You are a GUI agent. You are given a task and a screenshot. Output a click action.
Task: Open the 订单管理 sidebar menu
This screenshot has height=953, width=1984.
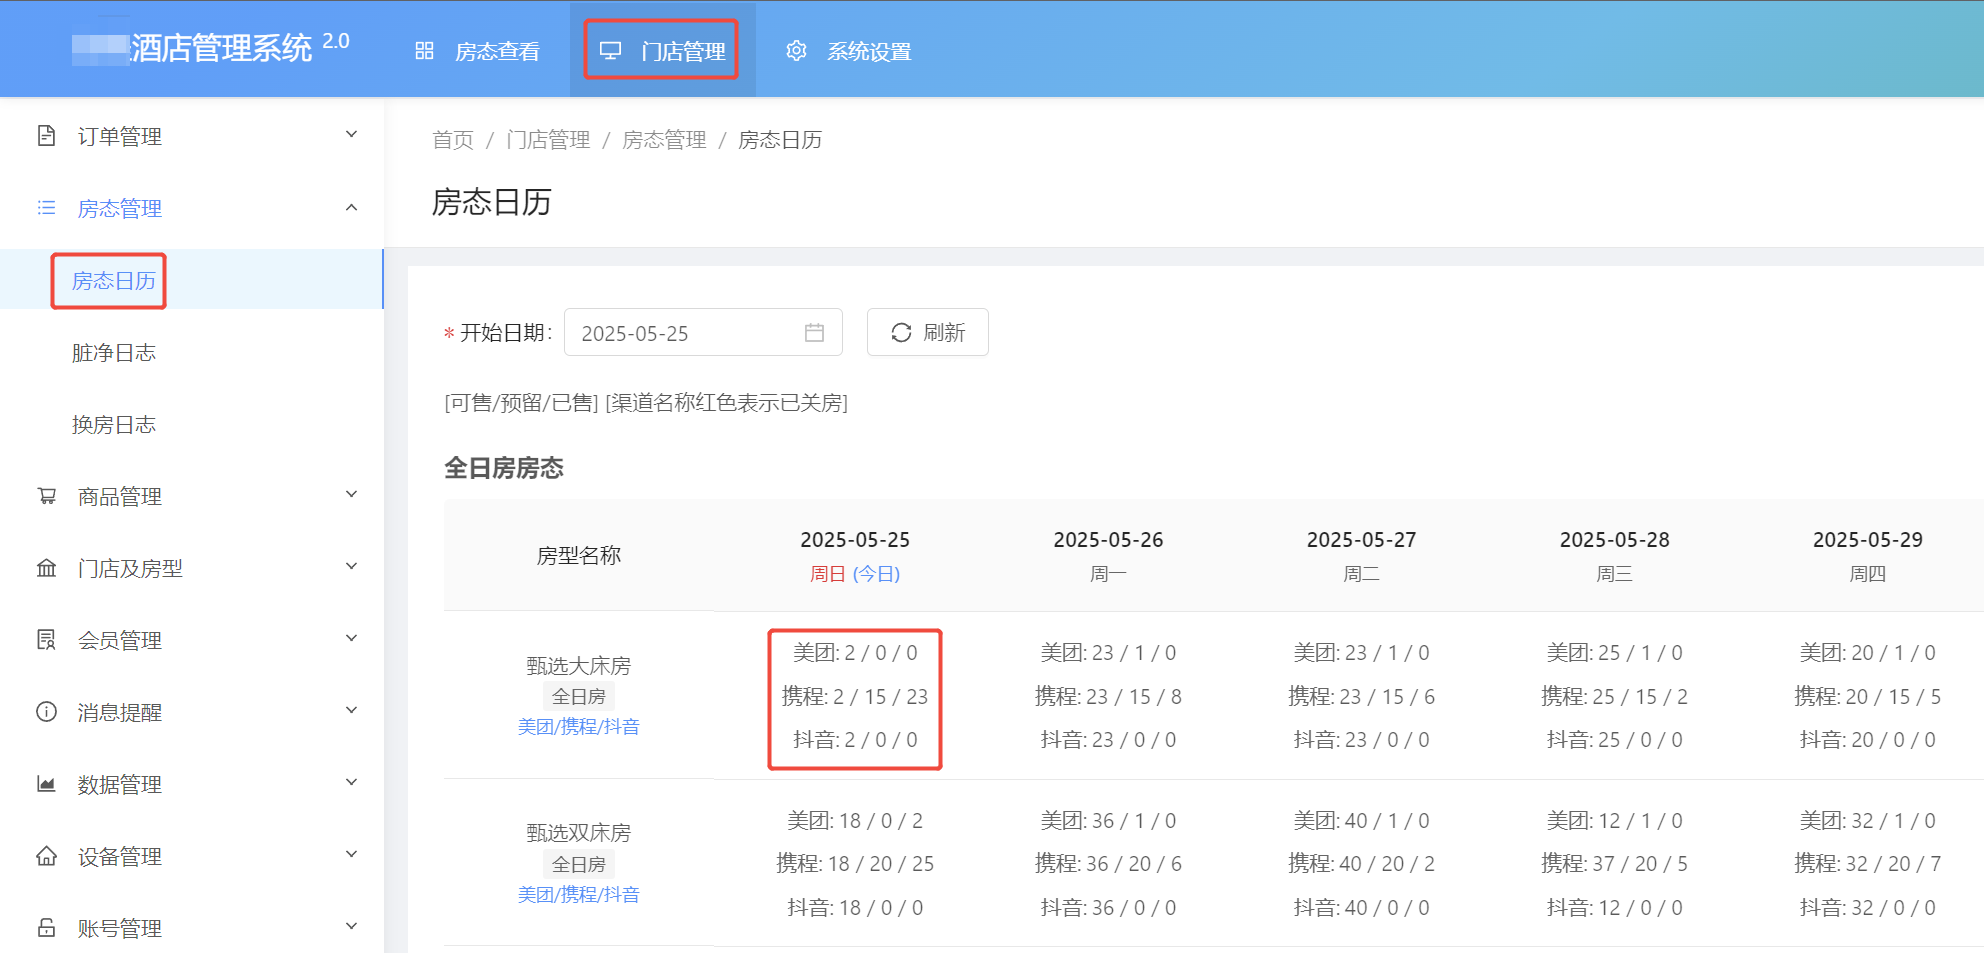(191, 136)
